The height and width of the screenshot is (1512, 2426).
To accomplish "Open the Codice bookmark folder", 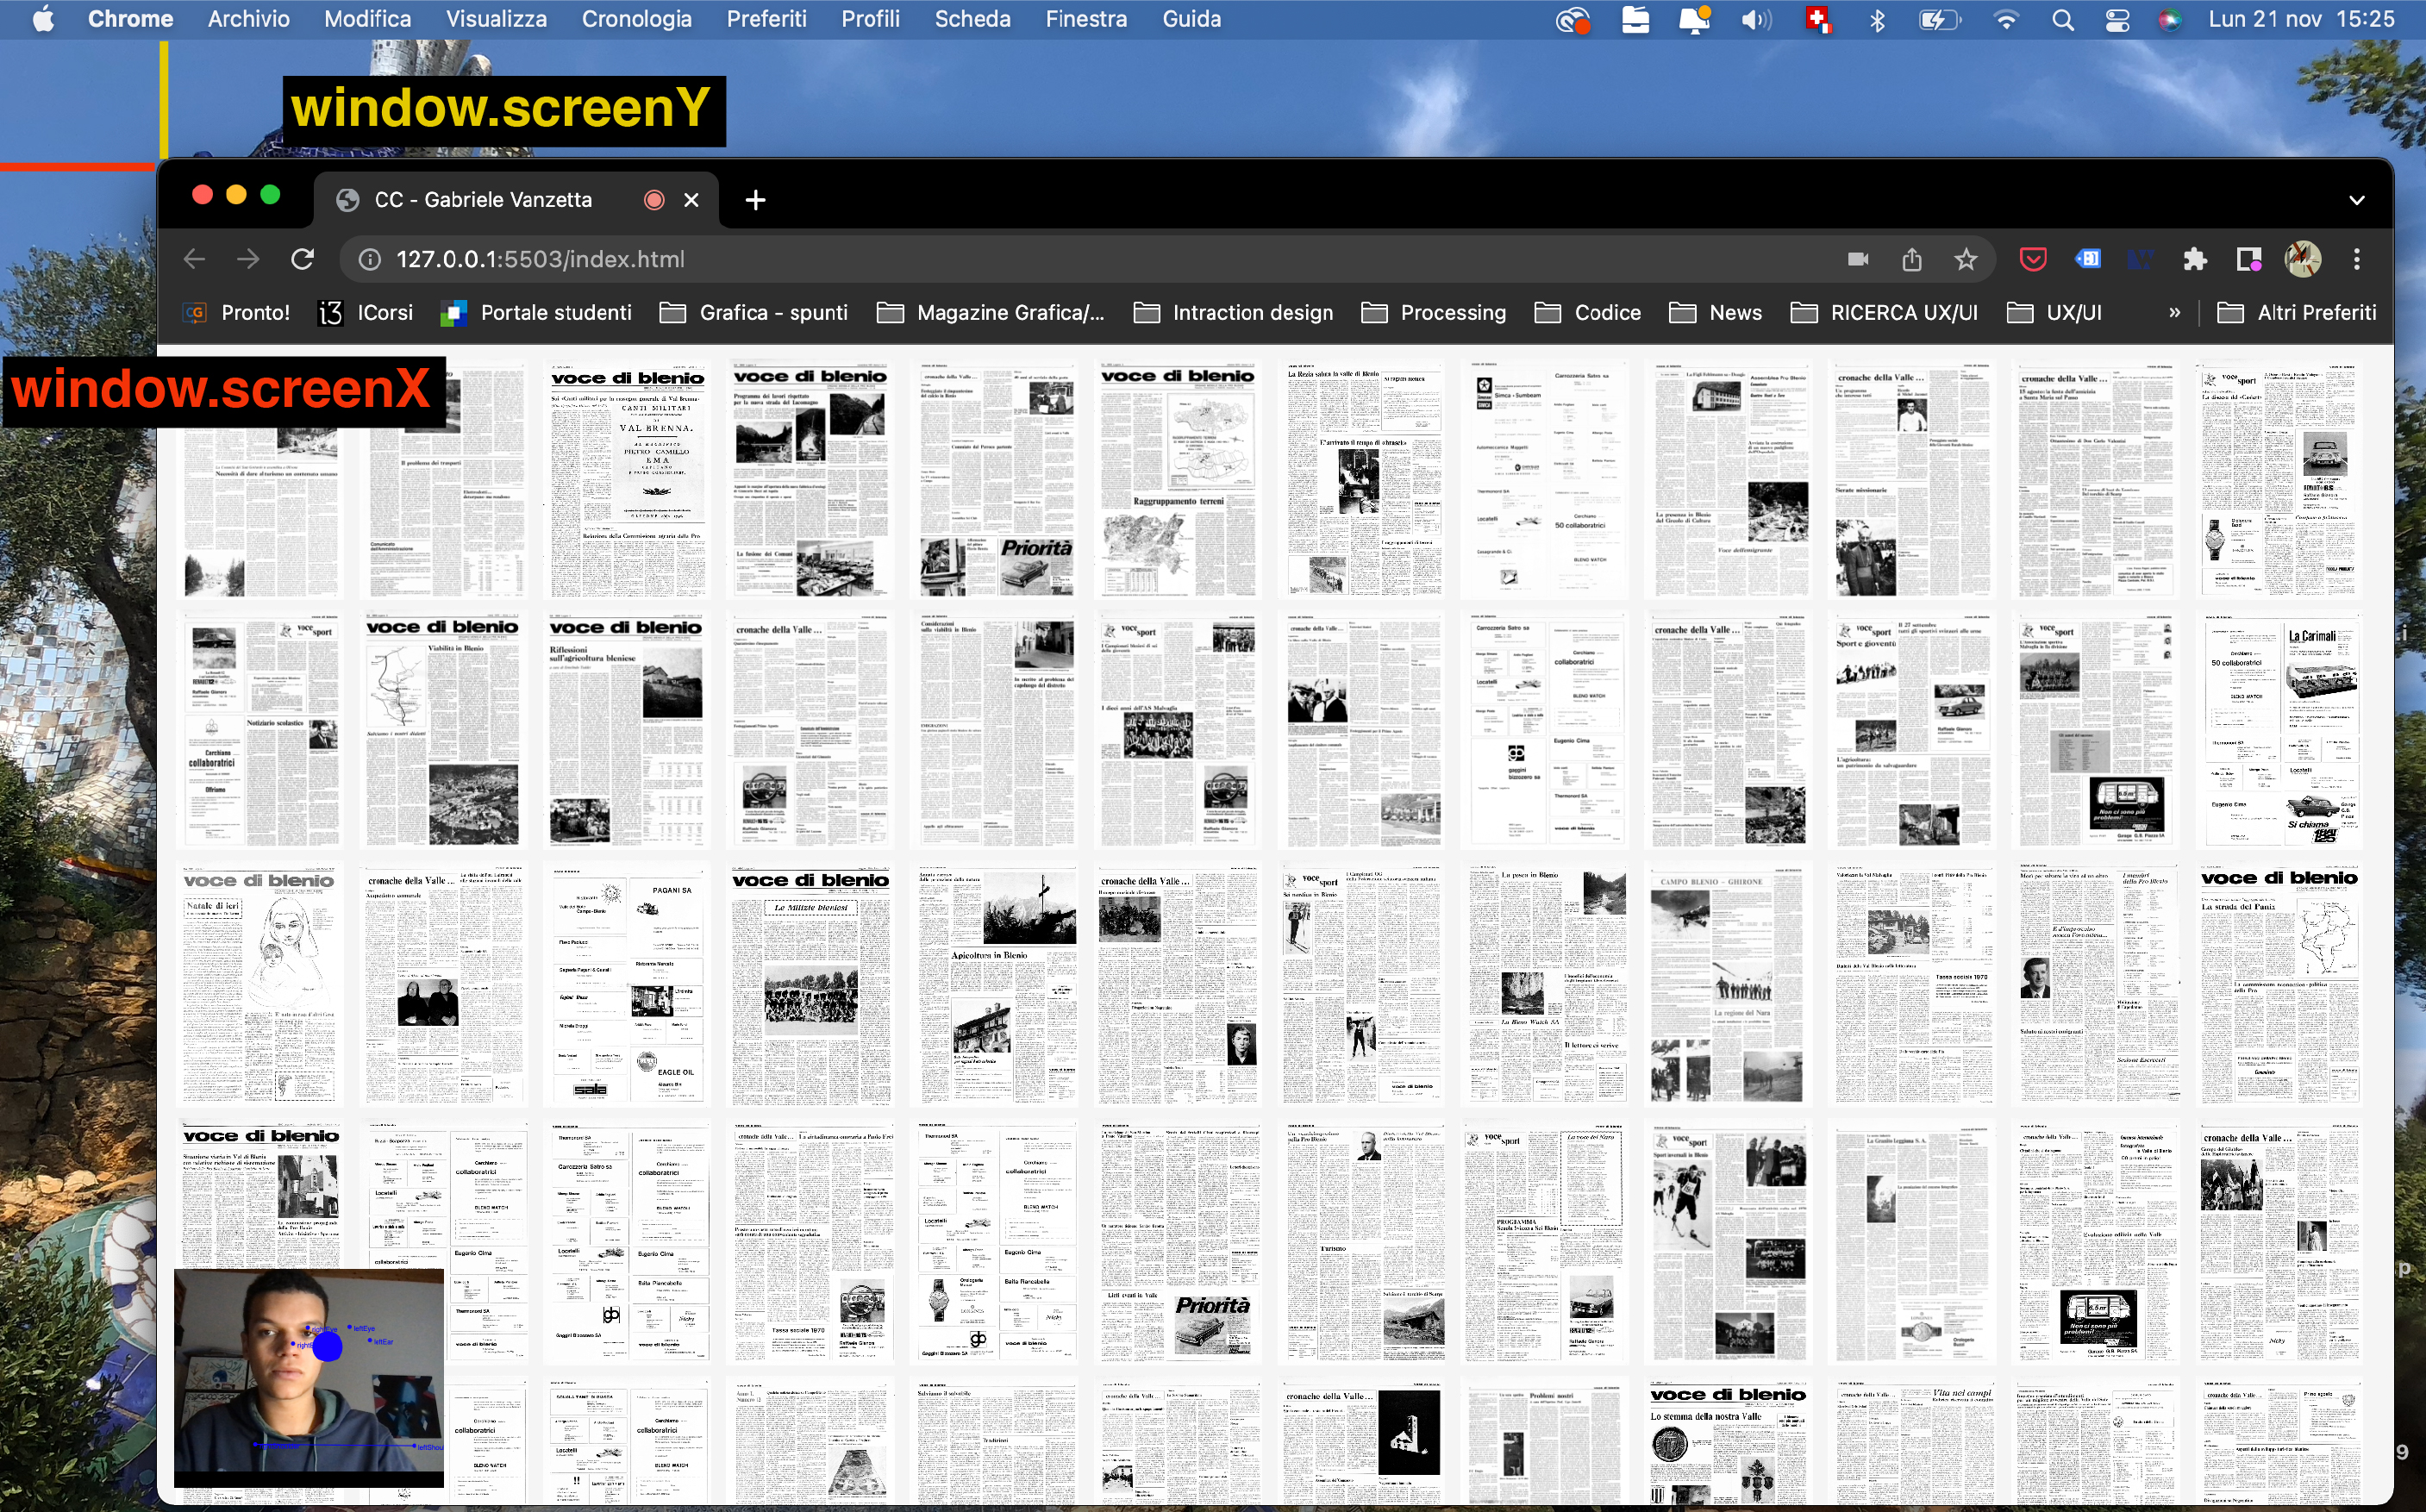I will click(1588, 313).
